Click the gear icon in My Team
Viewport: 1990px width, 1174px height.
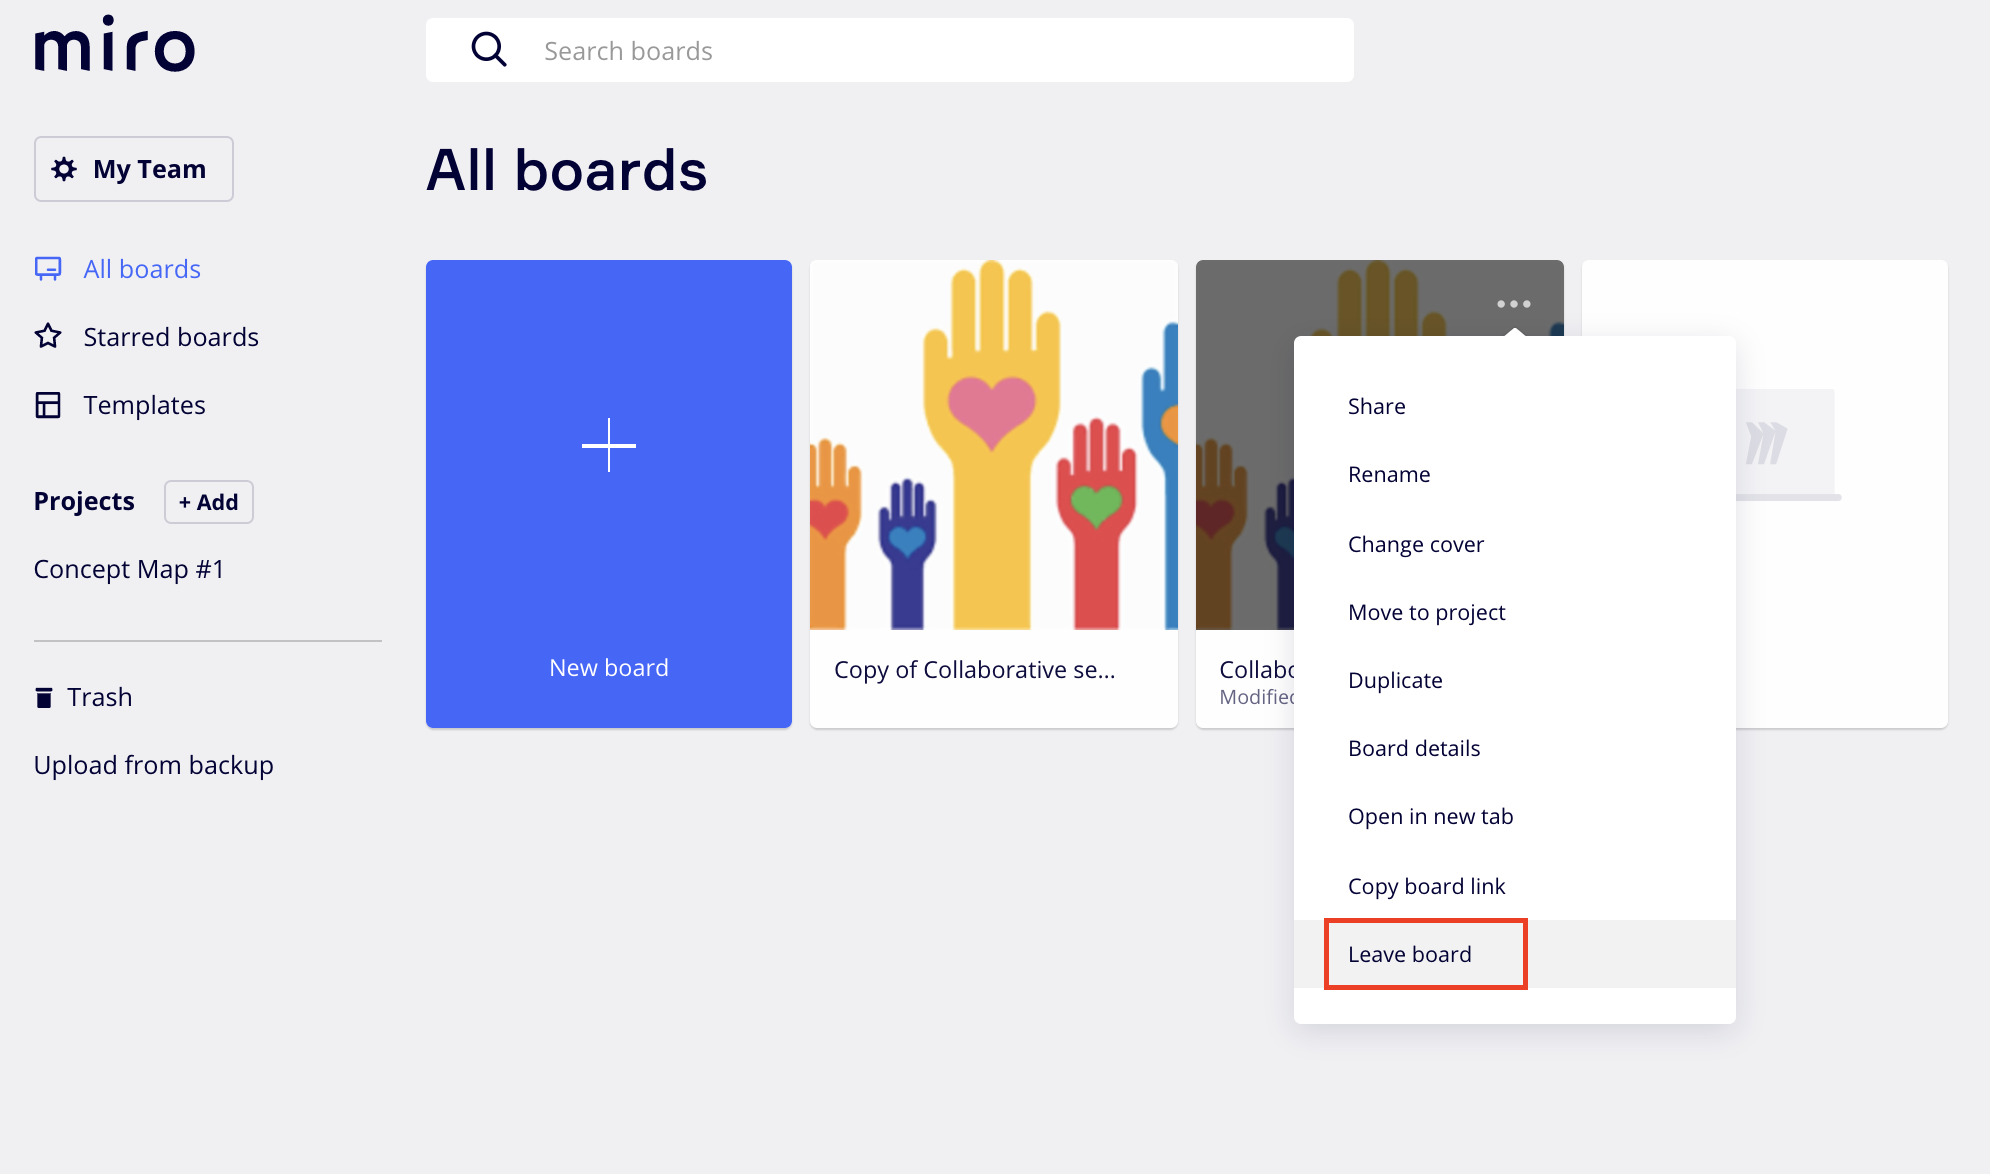(64, 169)
